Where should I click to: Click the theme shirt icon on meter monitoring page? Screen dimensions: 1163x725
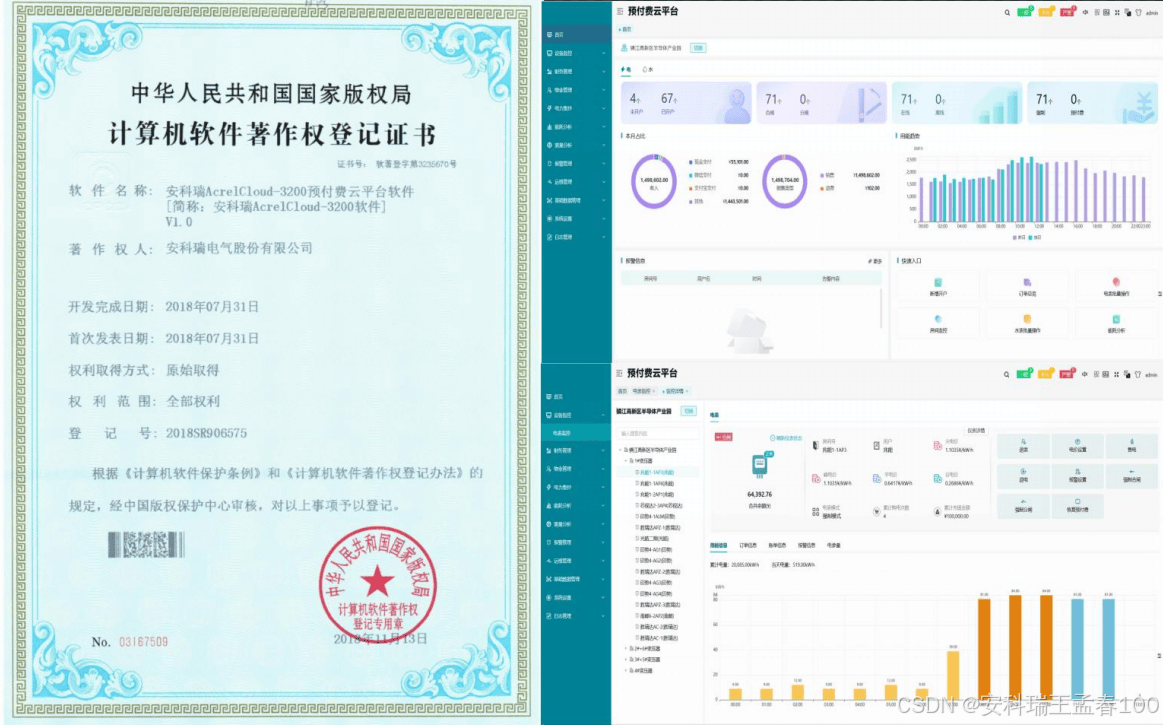tap(1138, 375)
